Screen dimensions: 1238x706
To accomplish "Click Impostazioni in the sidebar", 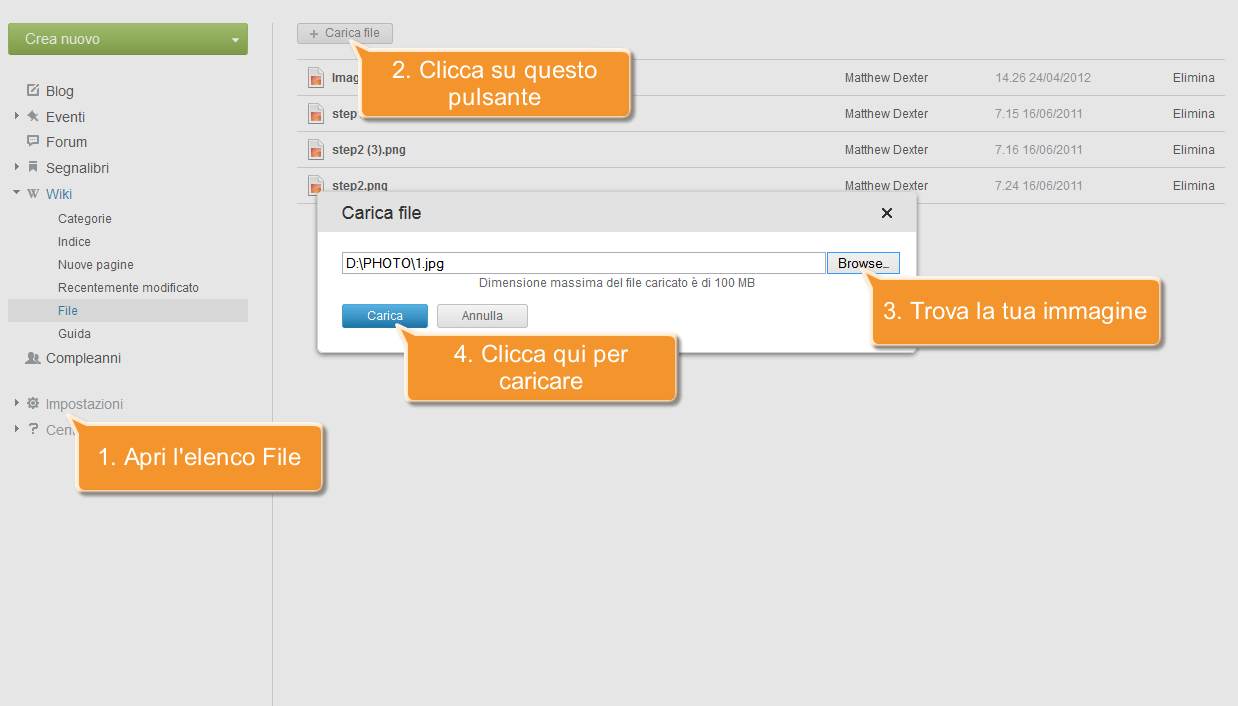I will coord(85,404).
